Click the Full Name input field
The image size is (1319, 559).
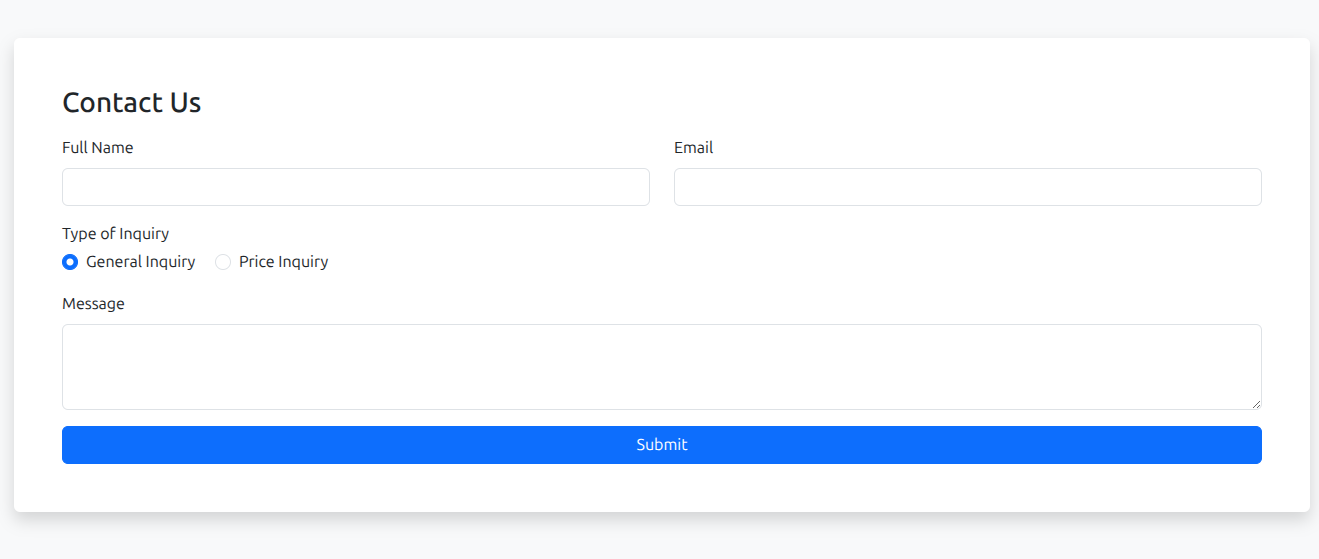[x=355, y=187]
